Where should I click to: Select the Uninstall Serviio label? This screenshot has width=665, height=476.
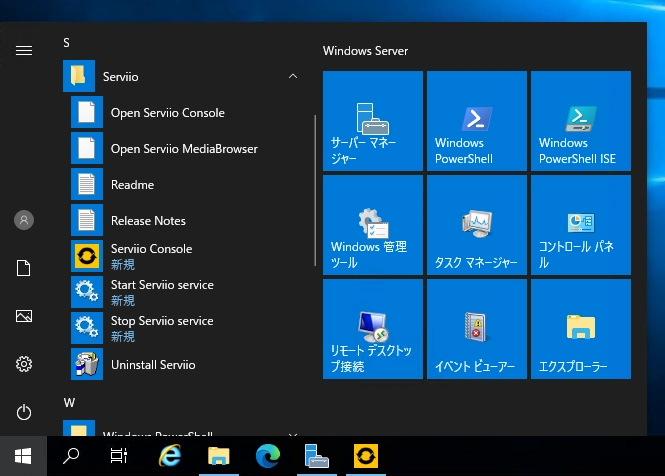pos(153,365)
